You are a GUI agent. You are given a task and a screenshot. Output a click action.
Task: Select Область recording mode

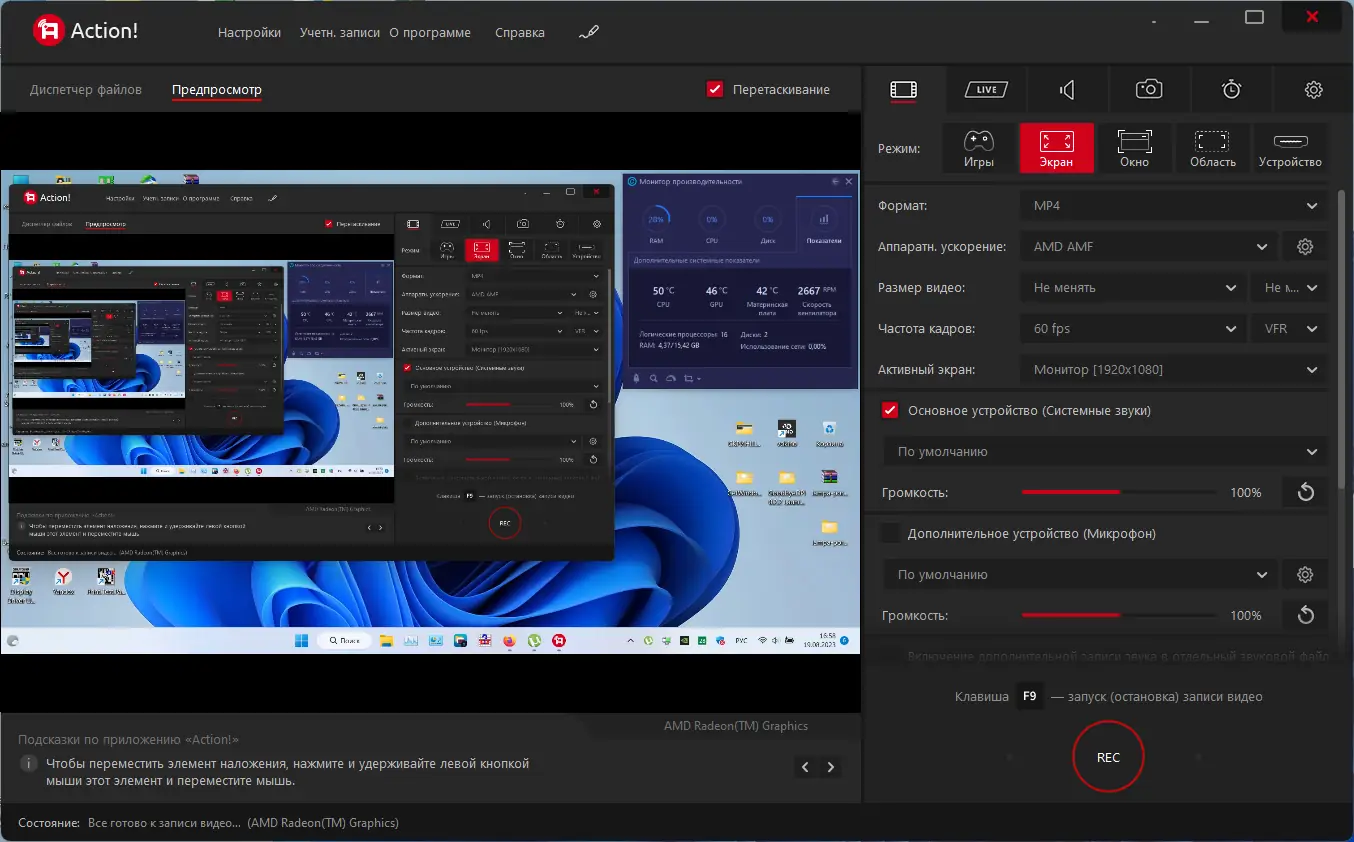click(x=1212, y=148)
